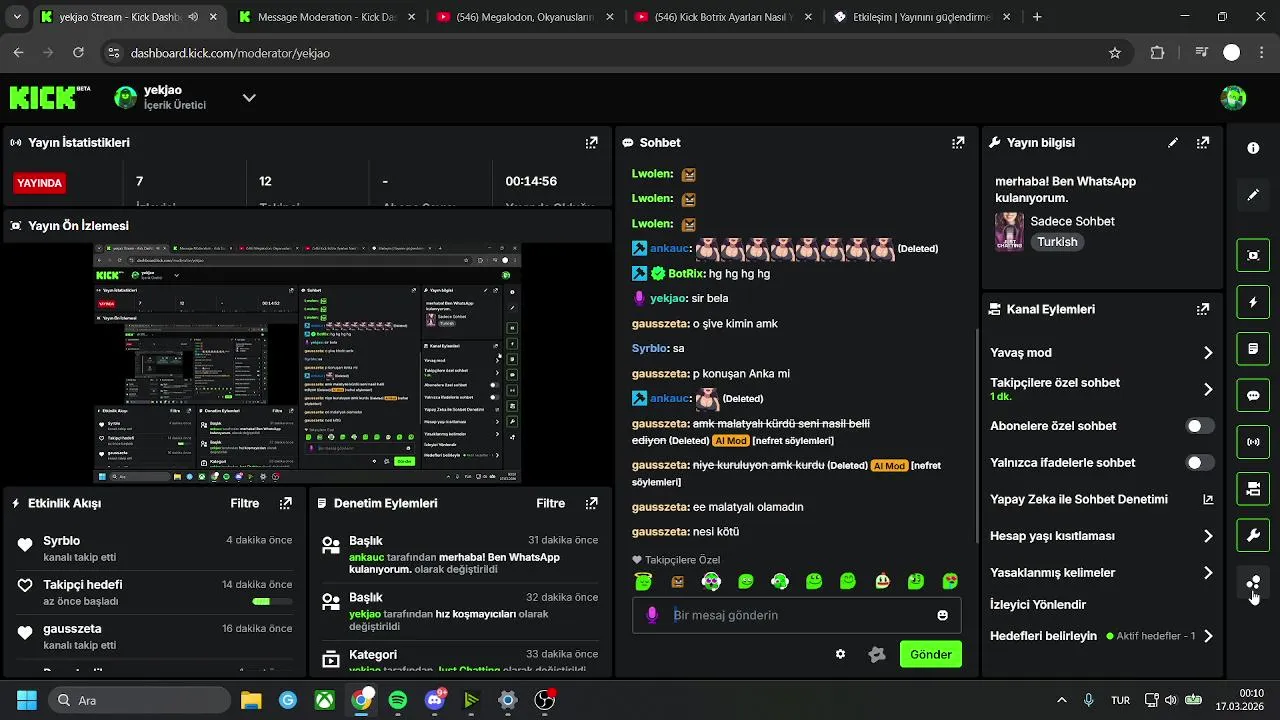
Task: Switch to Etkileşim browser tab
Action: 921,17
